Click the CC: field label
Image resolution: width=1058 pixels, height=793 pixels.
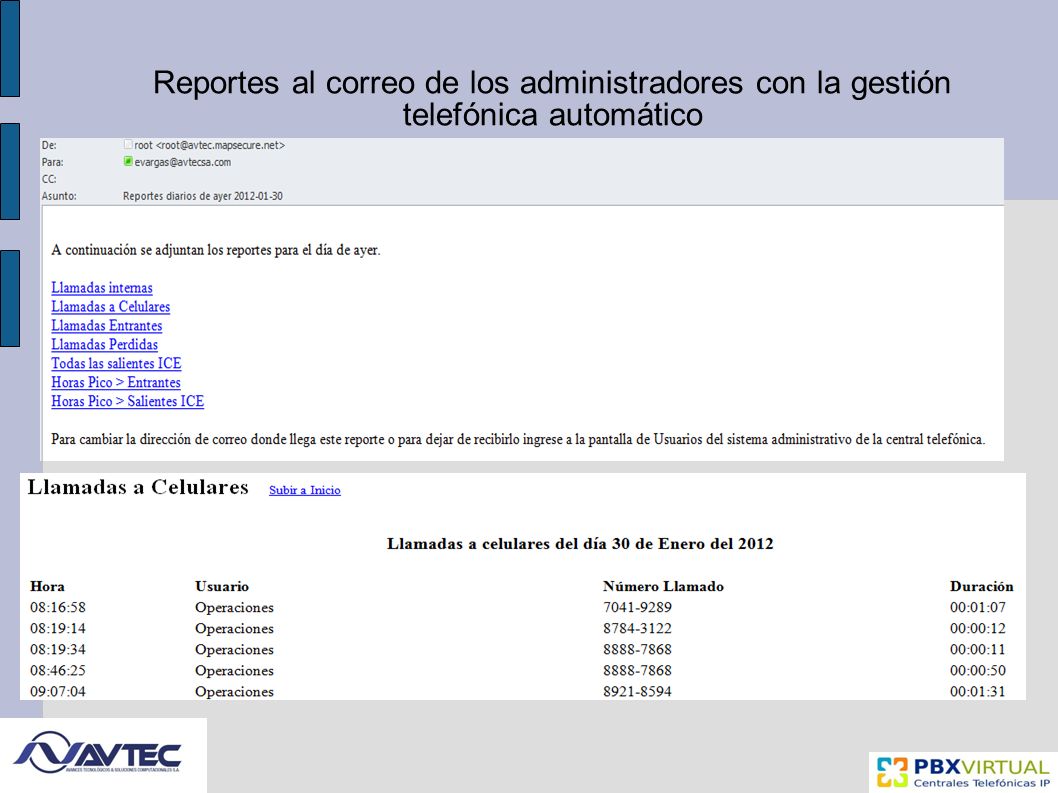tap(49, 179)
